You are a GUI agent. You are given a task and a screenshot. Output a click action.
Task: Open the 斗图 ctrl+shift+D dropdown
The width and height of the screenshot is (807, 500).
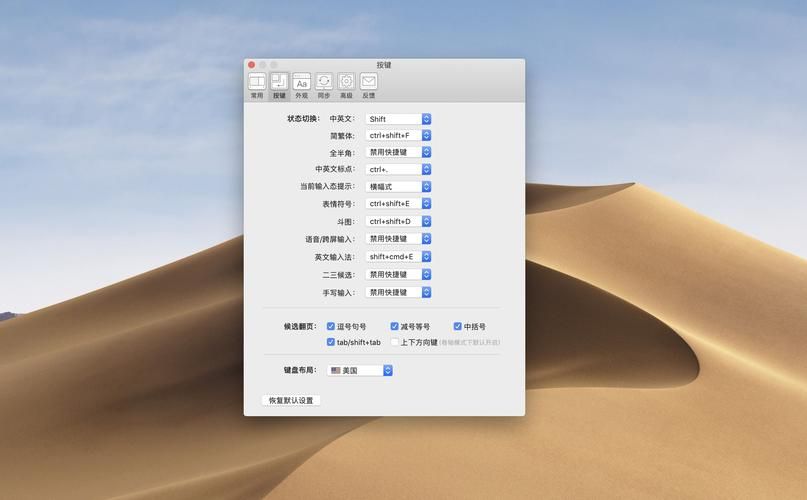[x=398, y=221]
